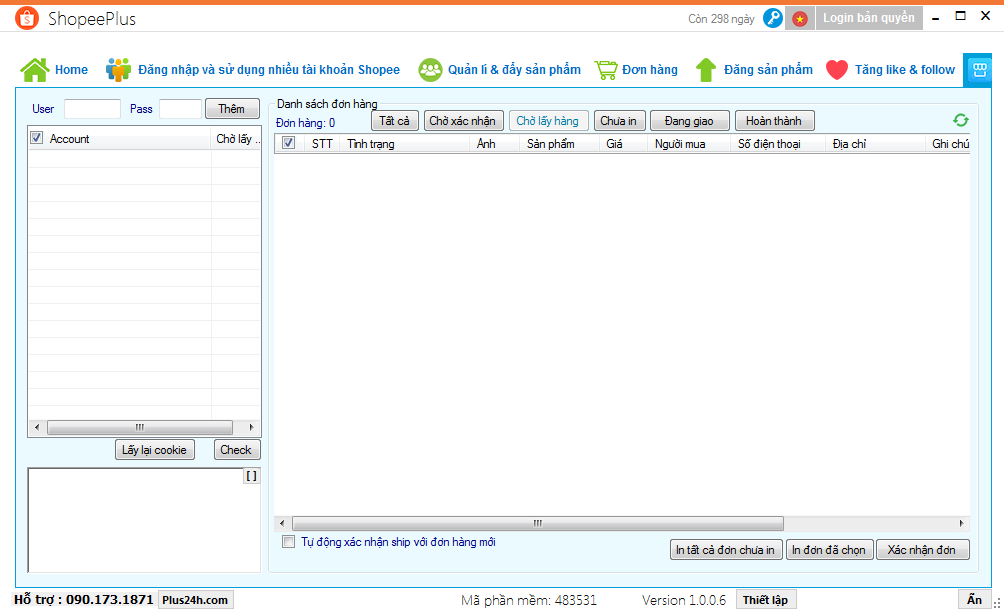Select the Hoàn thành order filter
Viewport: 1004px width, 612px height.
pyautogui.click(x=774, y=121)
